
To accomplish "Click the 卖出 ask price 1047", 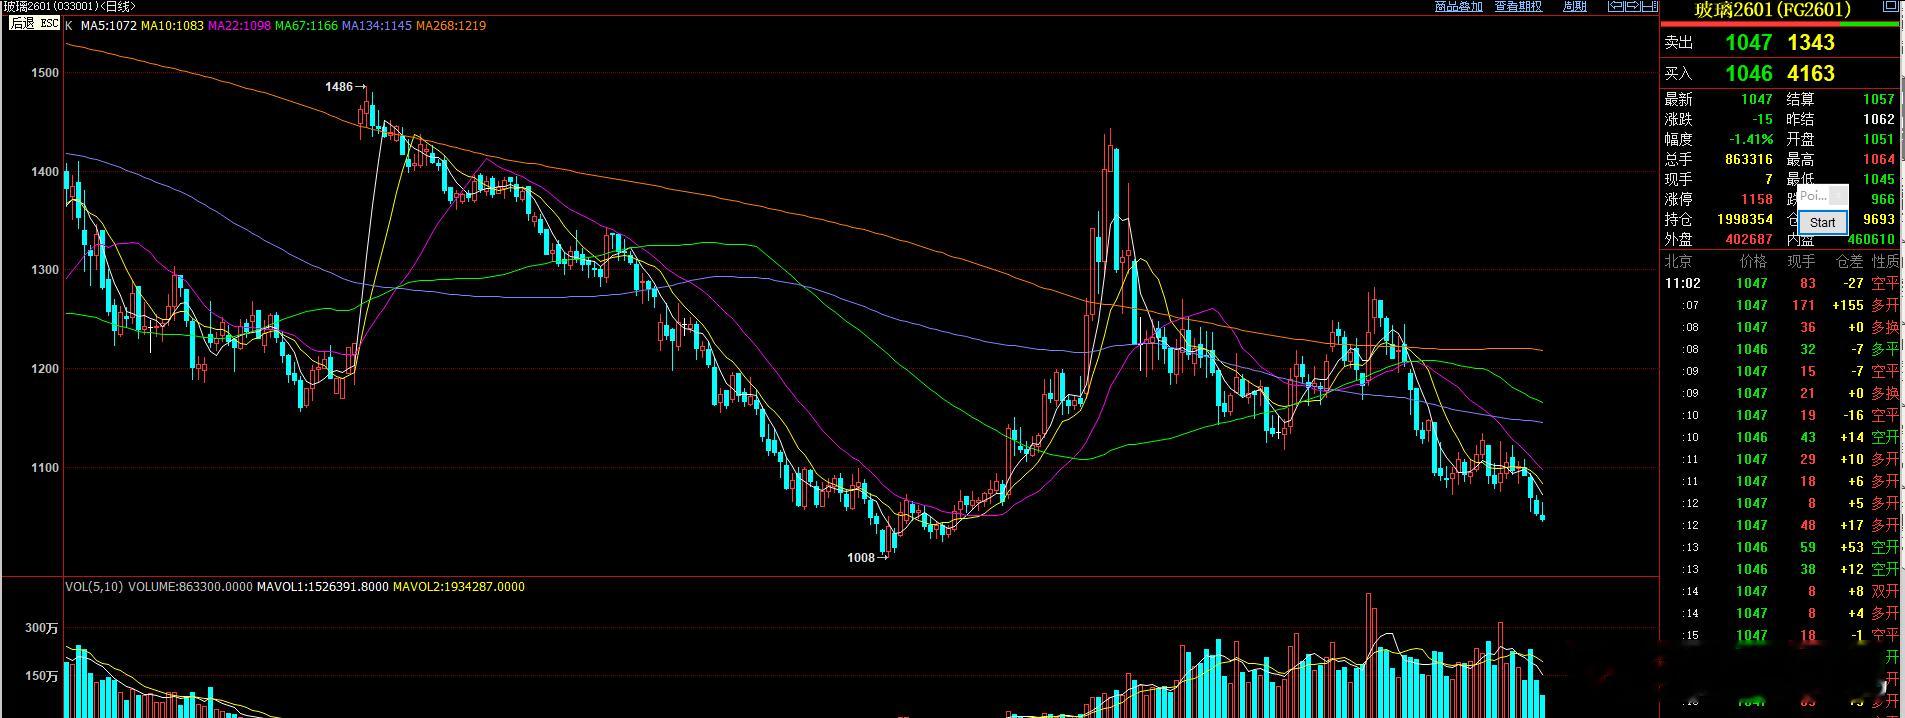I will (1748, 42).
